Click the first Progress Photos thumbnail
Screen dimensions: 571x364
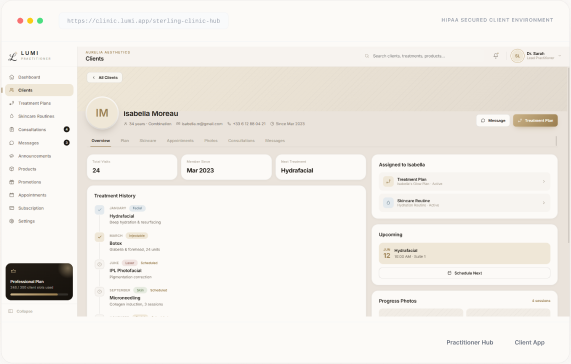(421, 312)
